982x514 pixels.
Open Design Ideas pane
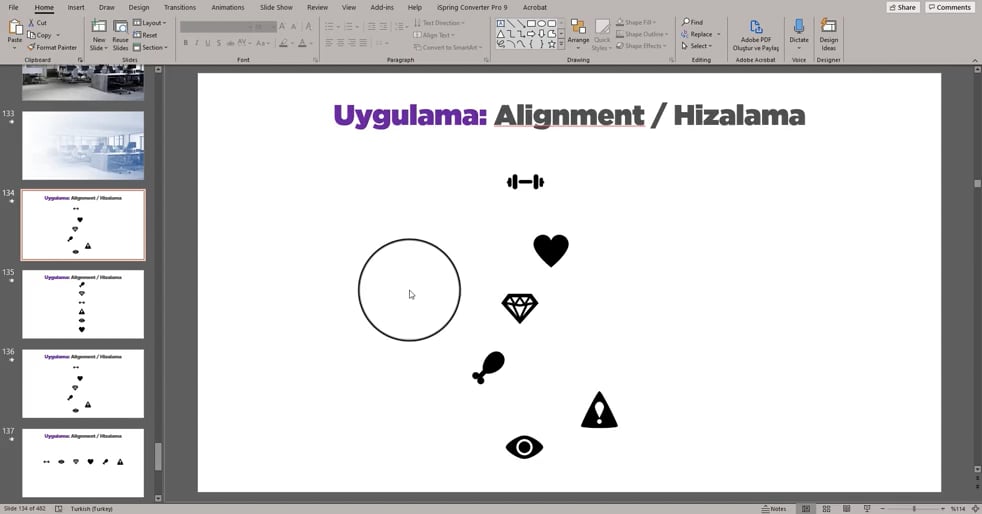pyautogui.click(x=829, y=35)
